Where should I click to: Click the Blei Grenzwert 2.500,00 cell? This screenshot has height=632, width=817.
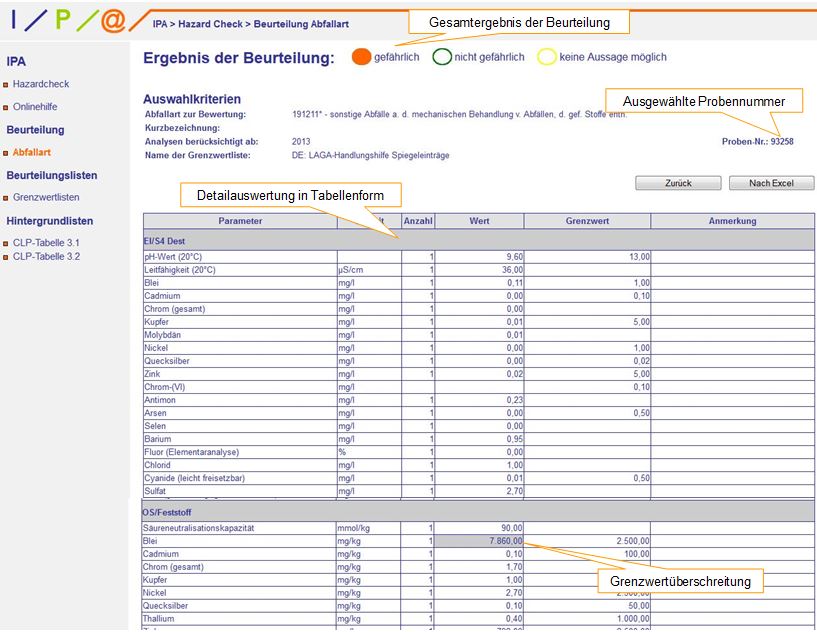(x=587, y=541)
